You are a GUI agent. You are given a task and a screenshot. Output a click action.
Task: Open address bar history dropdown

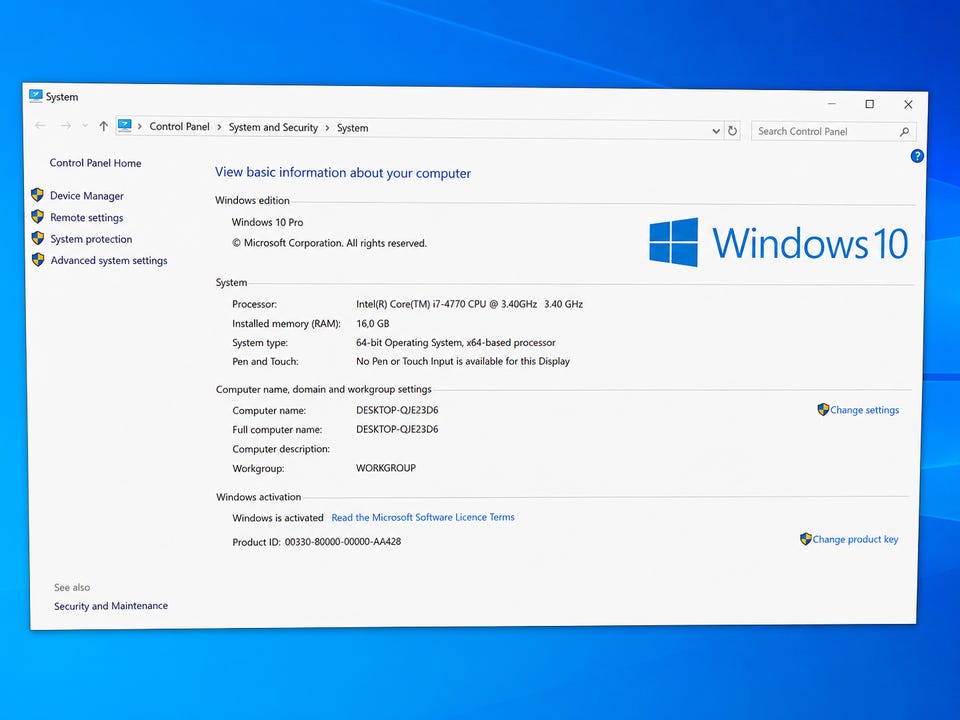tap(716, 131)
